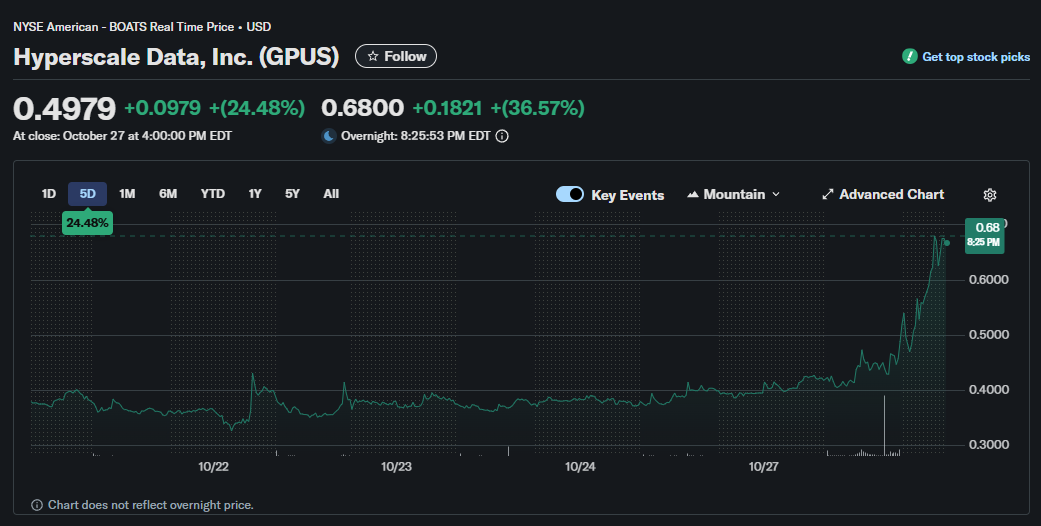1041x526 pixels.
Task: Click the green exclamation badge icon
Action: click(910, 56)
